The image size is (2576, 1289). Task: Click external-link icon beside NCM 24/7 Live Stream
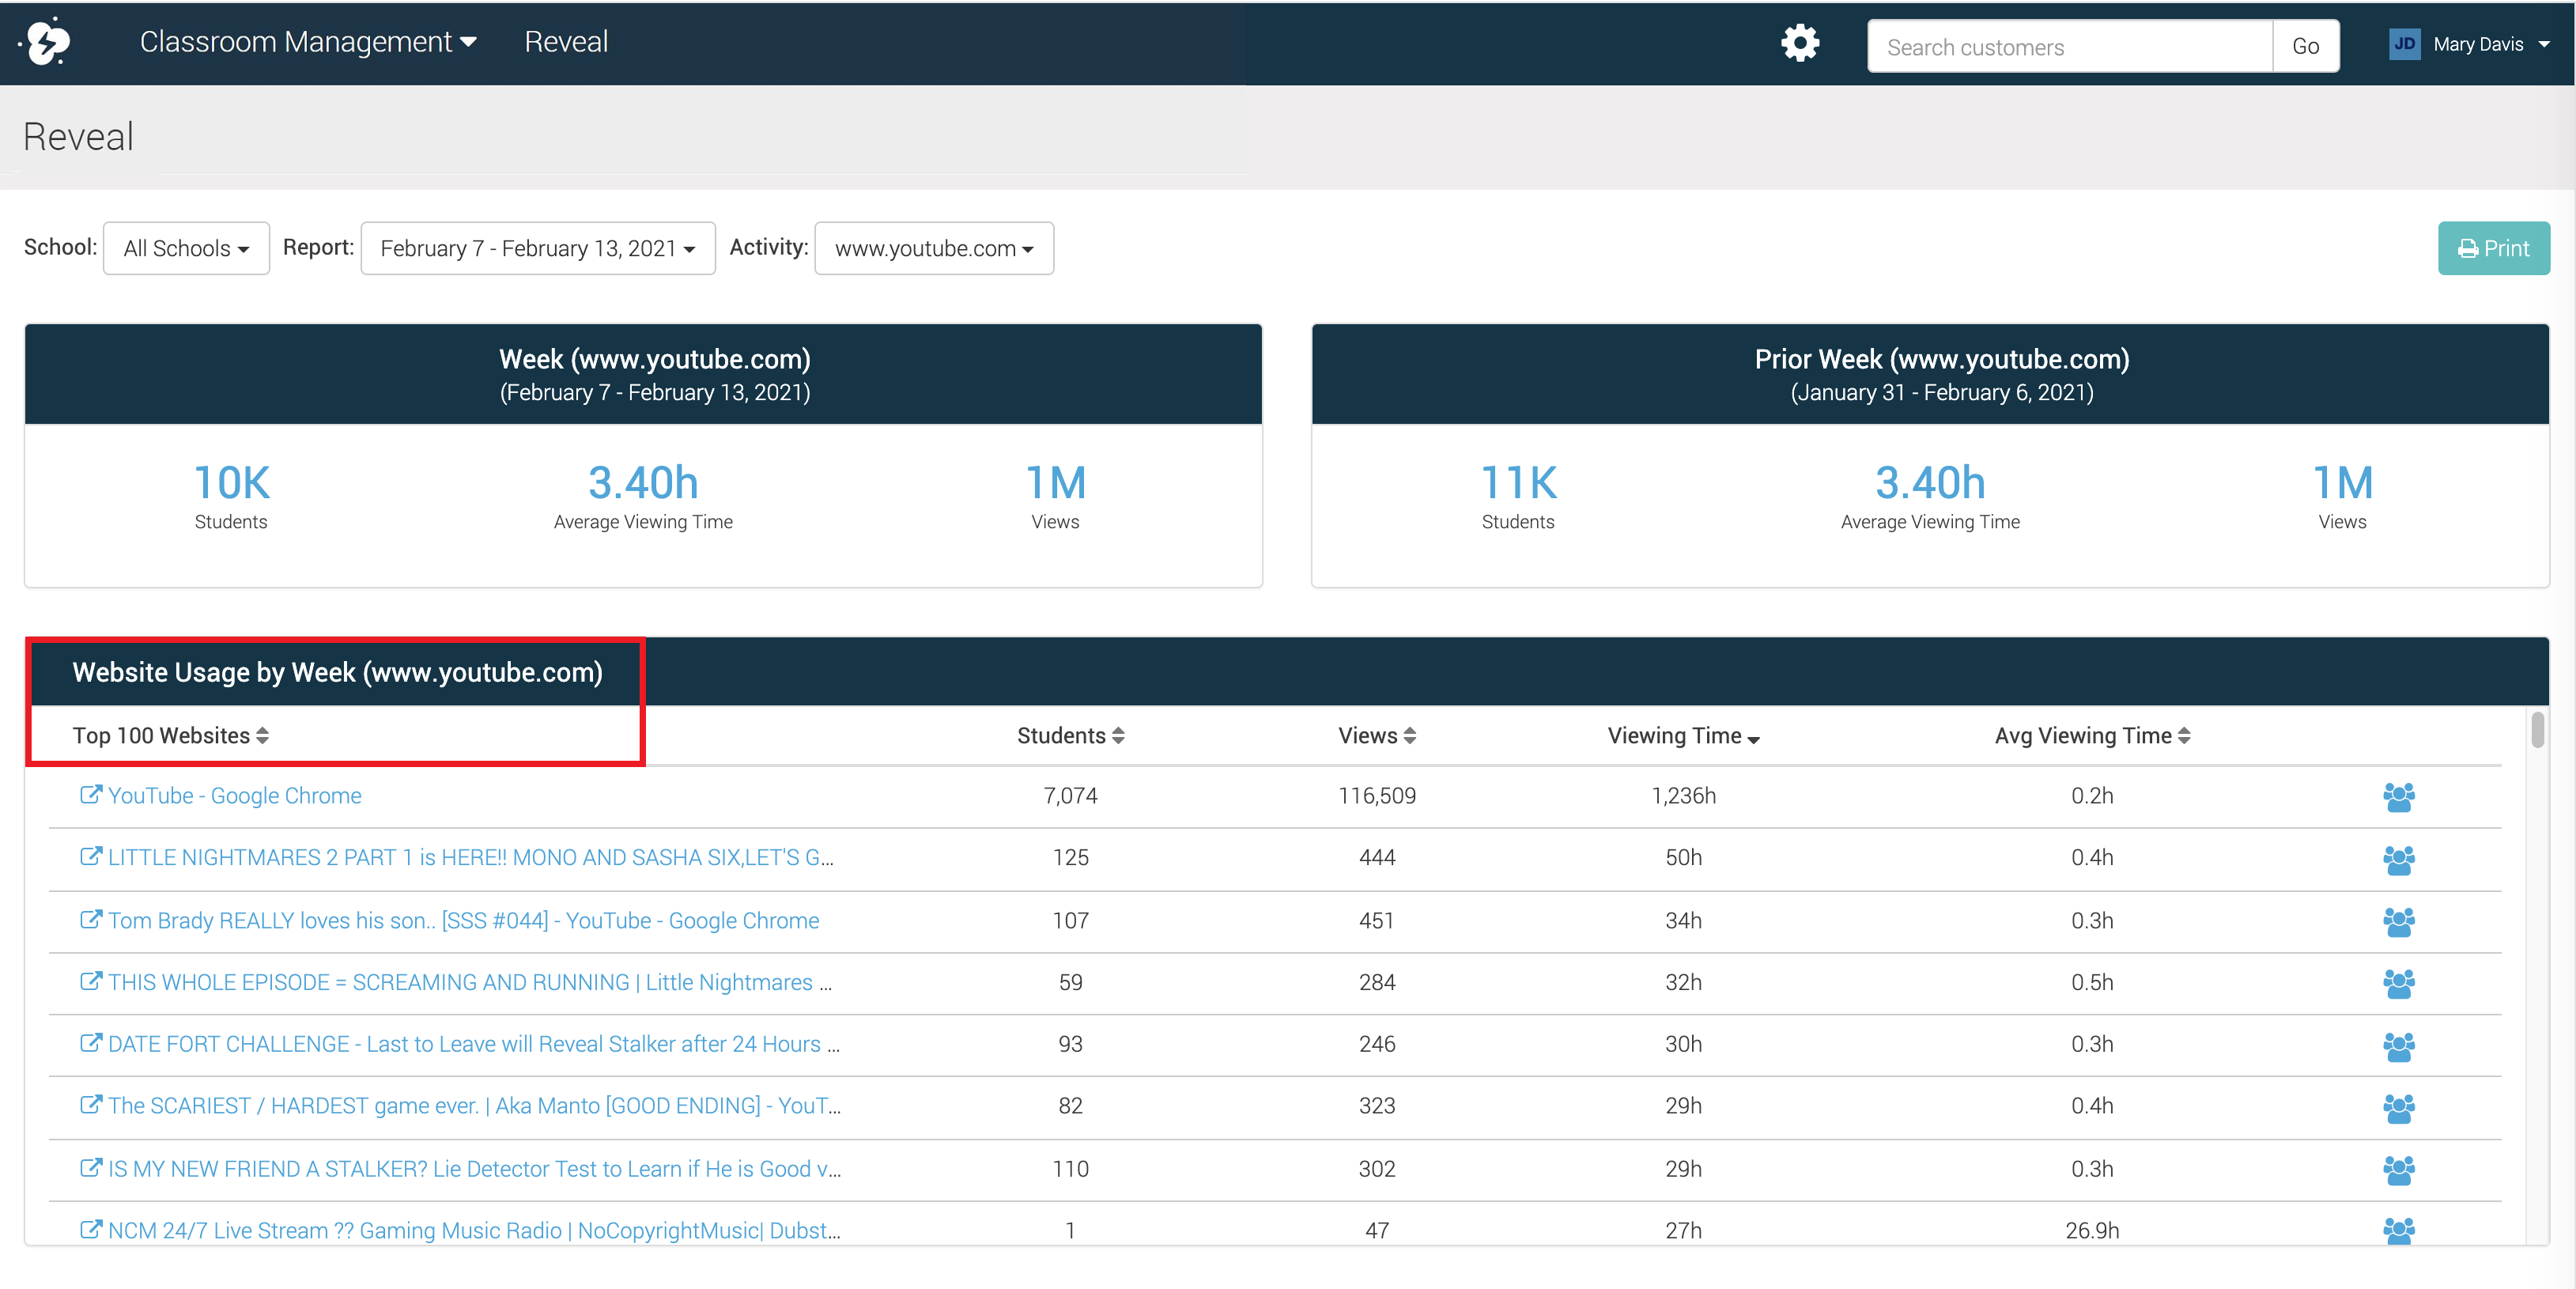click(x=90, y=1229)
